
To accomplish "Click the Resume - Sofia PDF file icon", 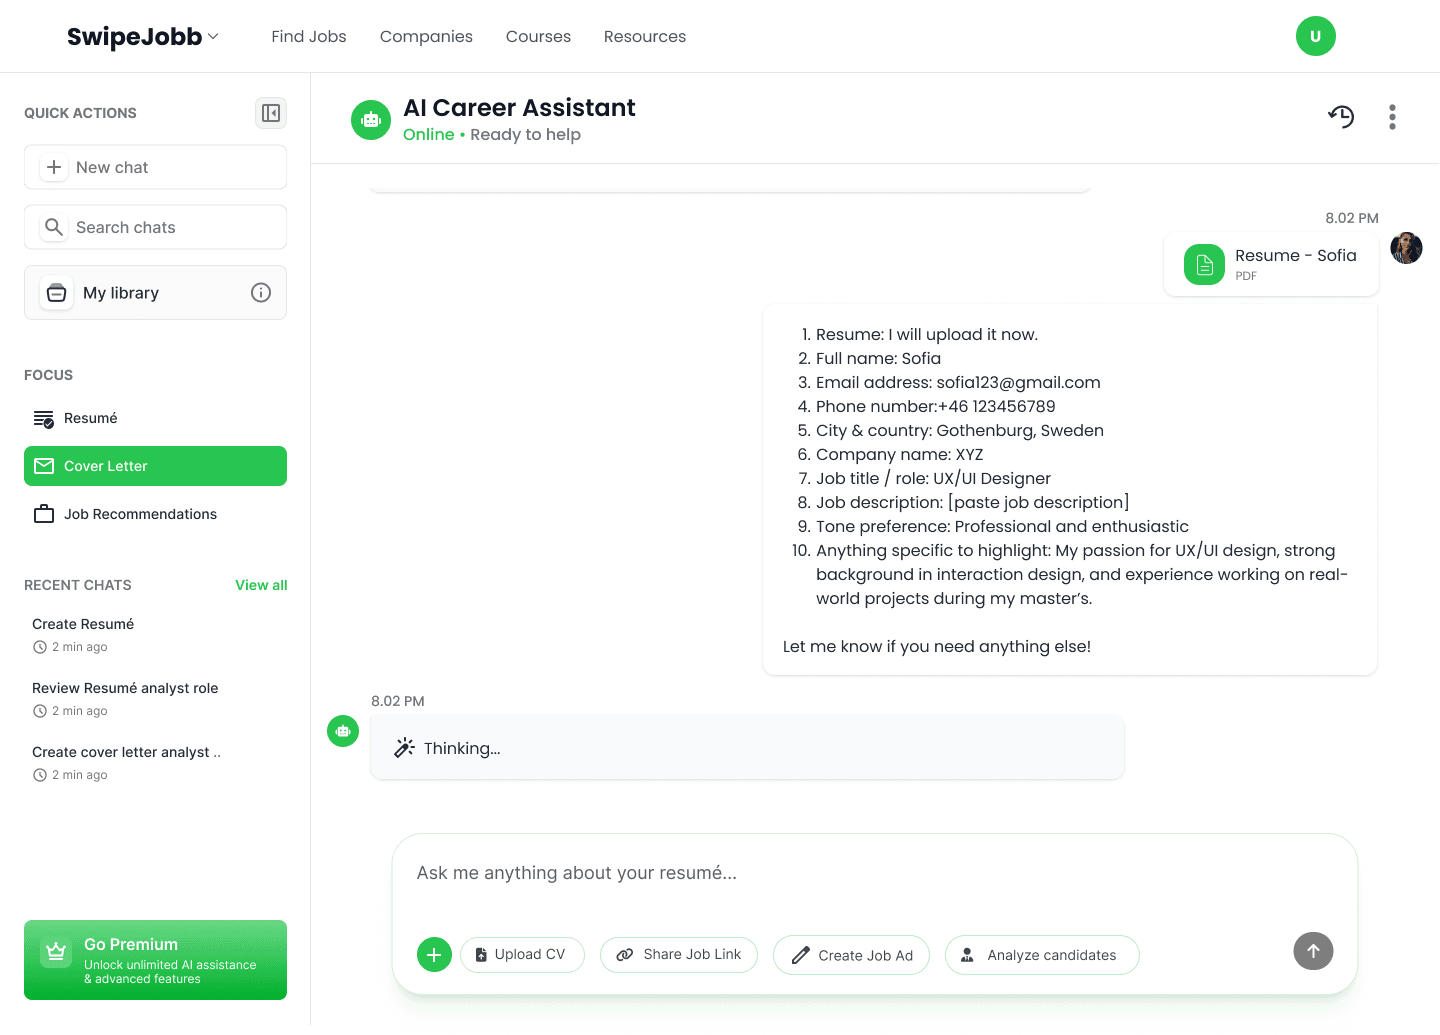I will click(1205, 265).
